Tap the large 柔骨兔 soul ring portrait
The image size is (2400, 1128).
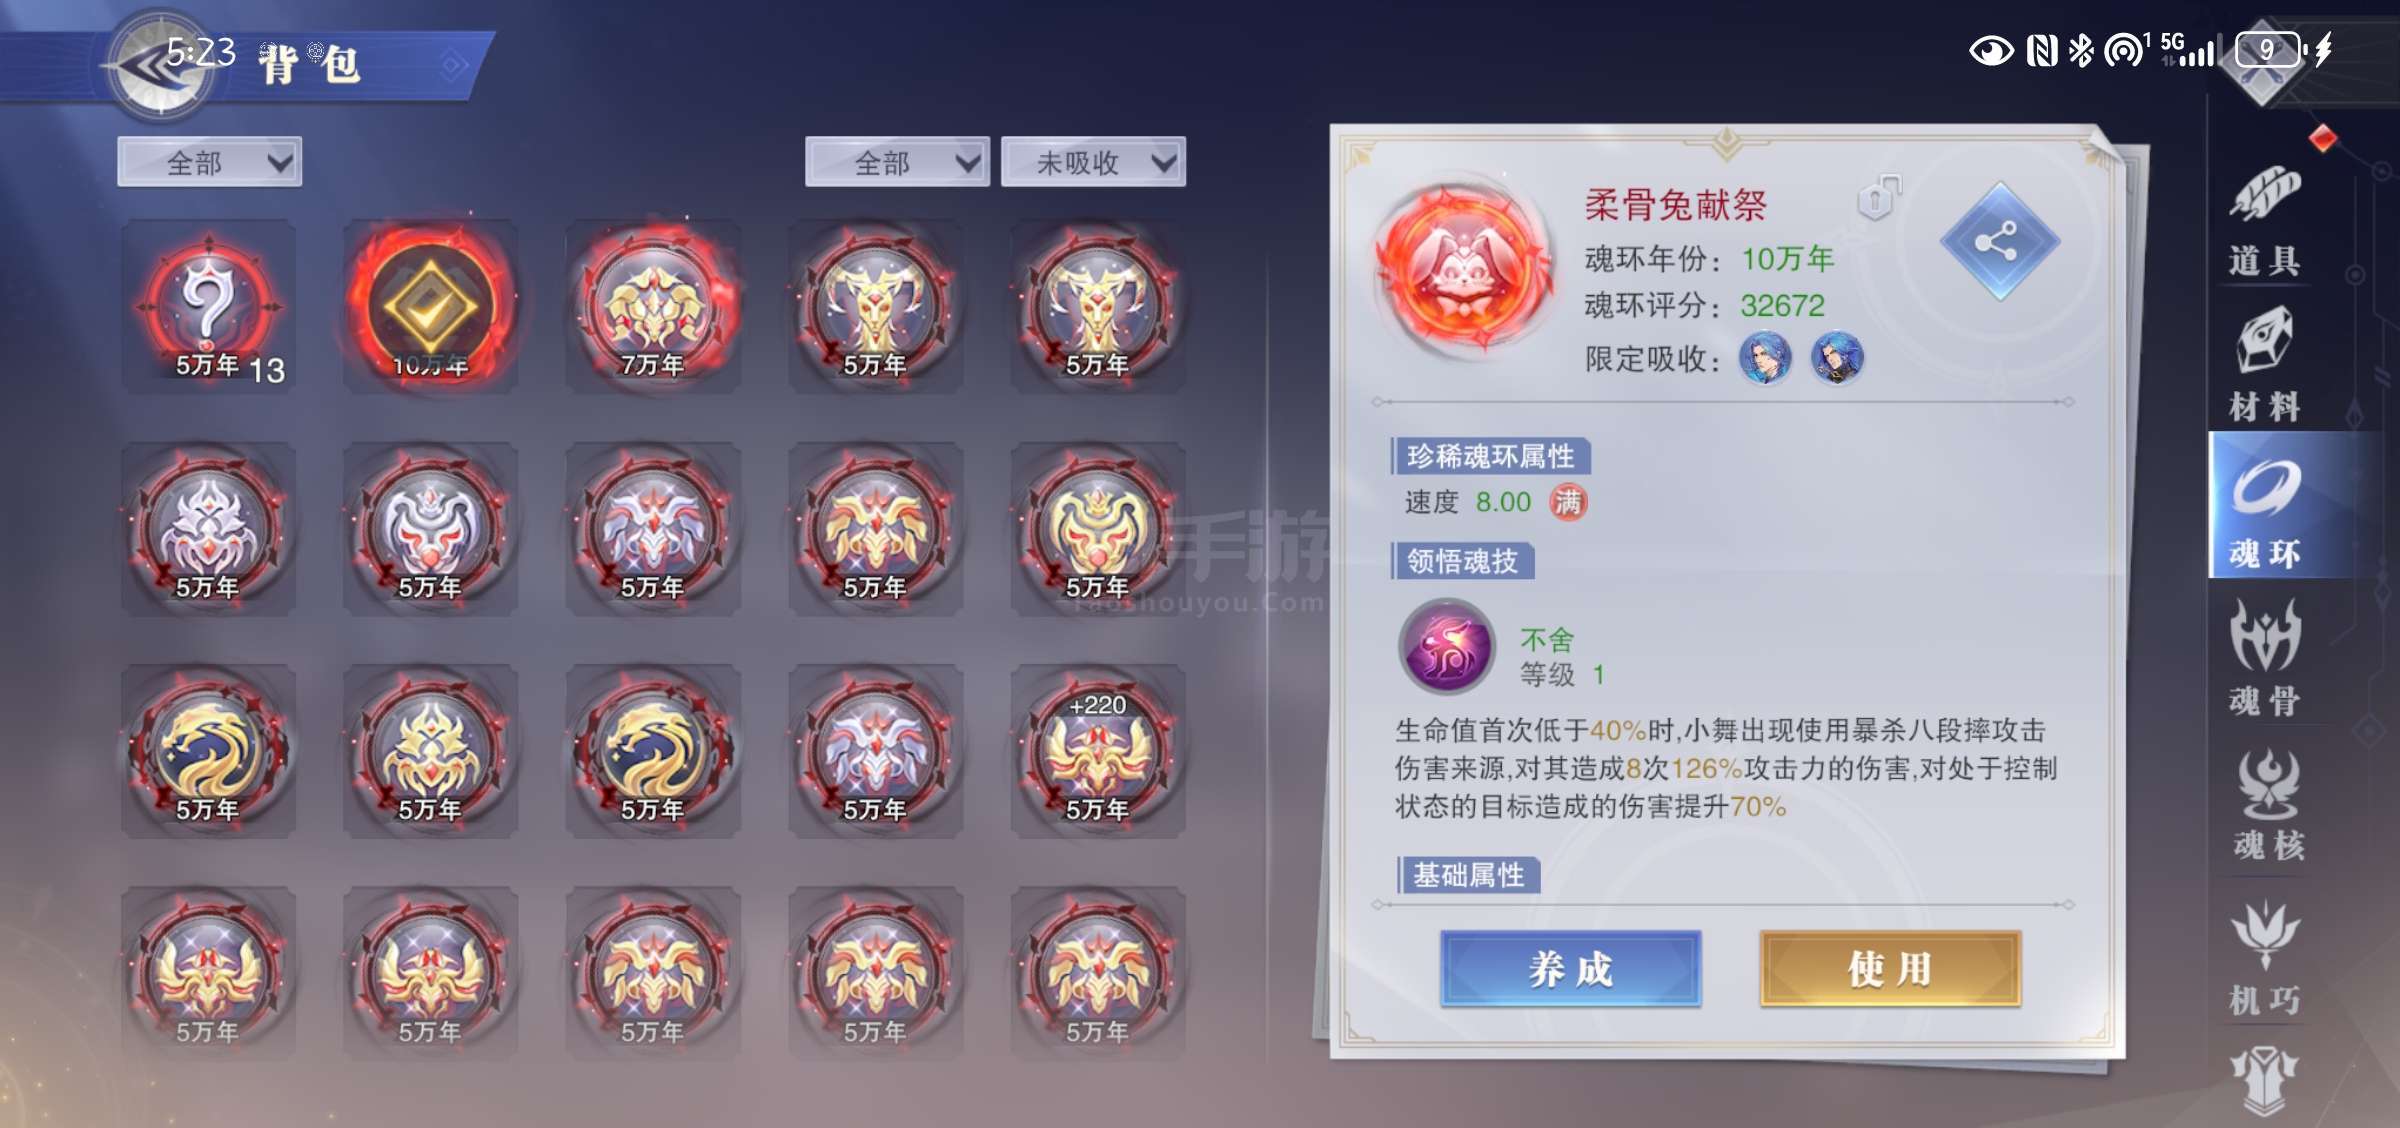click(1463, 270)
